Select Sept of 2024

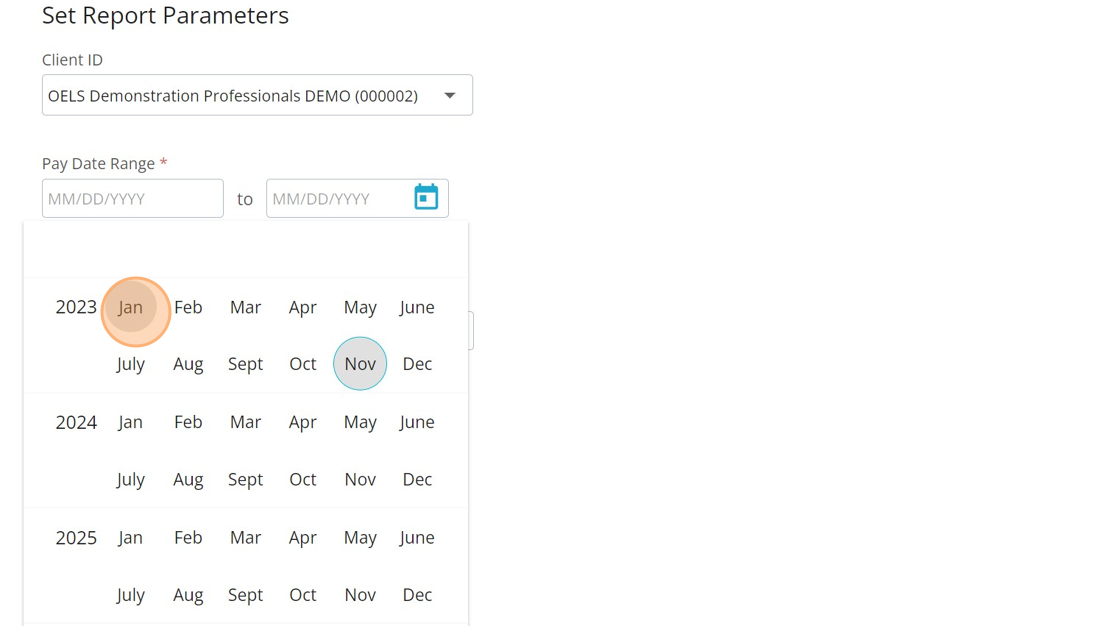tap(245, 480)
